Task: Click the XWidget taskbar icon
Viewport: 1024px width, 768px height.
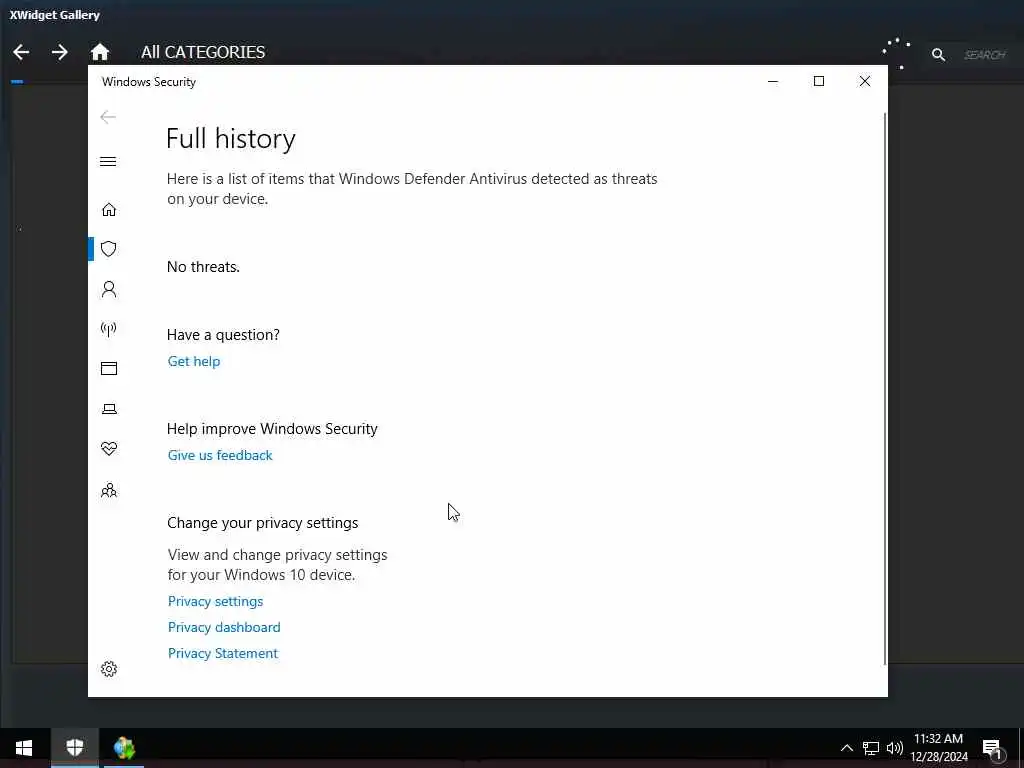Action: coord(124,748)
